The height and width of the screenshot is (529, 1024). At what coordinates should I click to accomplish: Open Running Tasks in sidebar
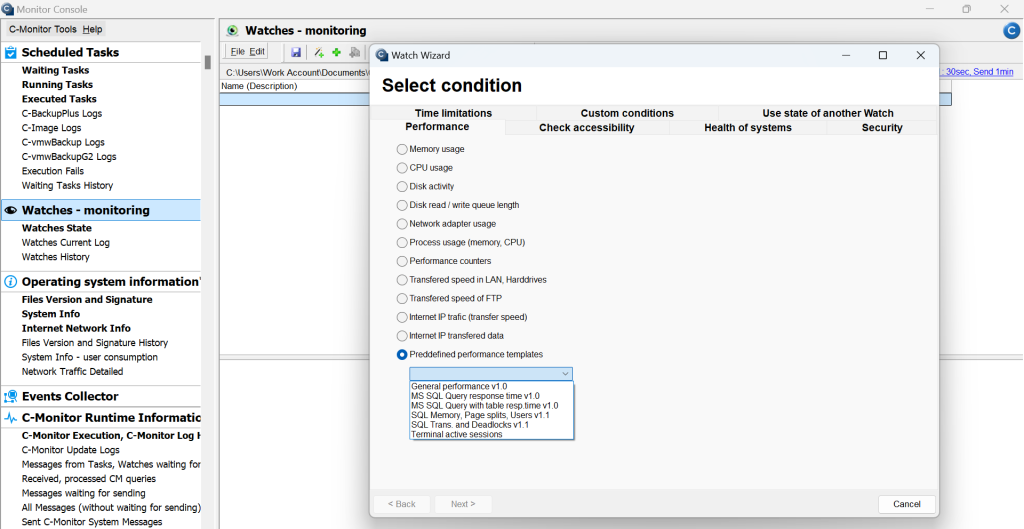point(57,84)
